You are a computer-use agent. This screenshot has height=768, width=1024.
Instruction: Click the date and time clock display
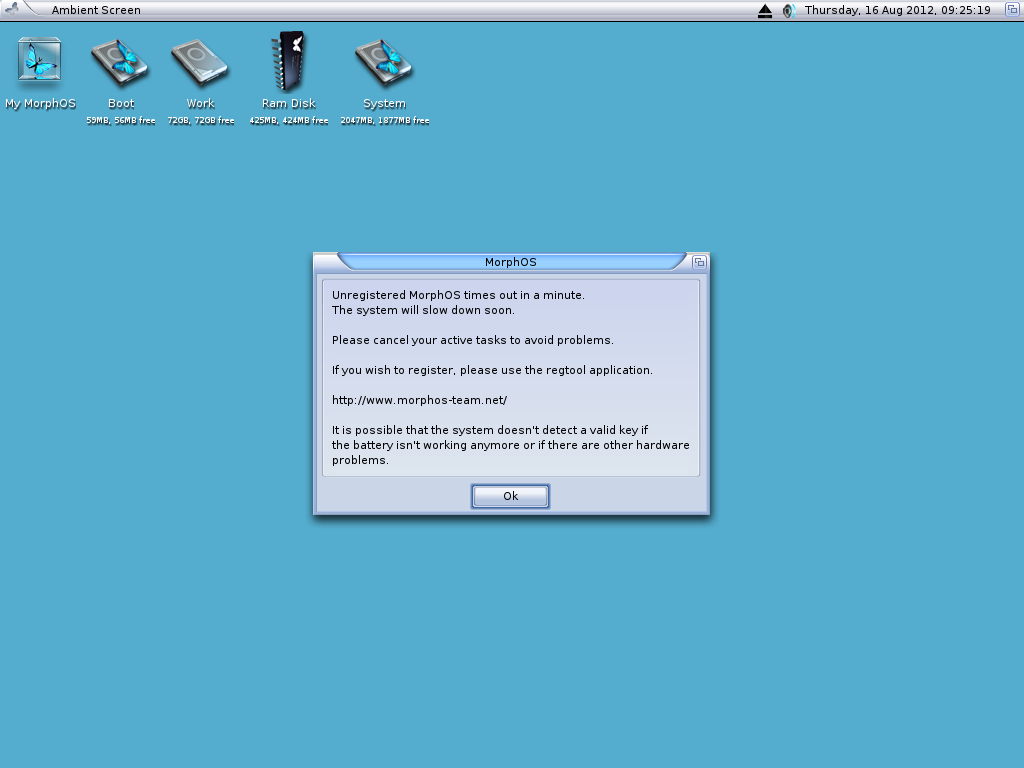(897, 10)
